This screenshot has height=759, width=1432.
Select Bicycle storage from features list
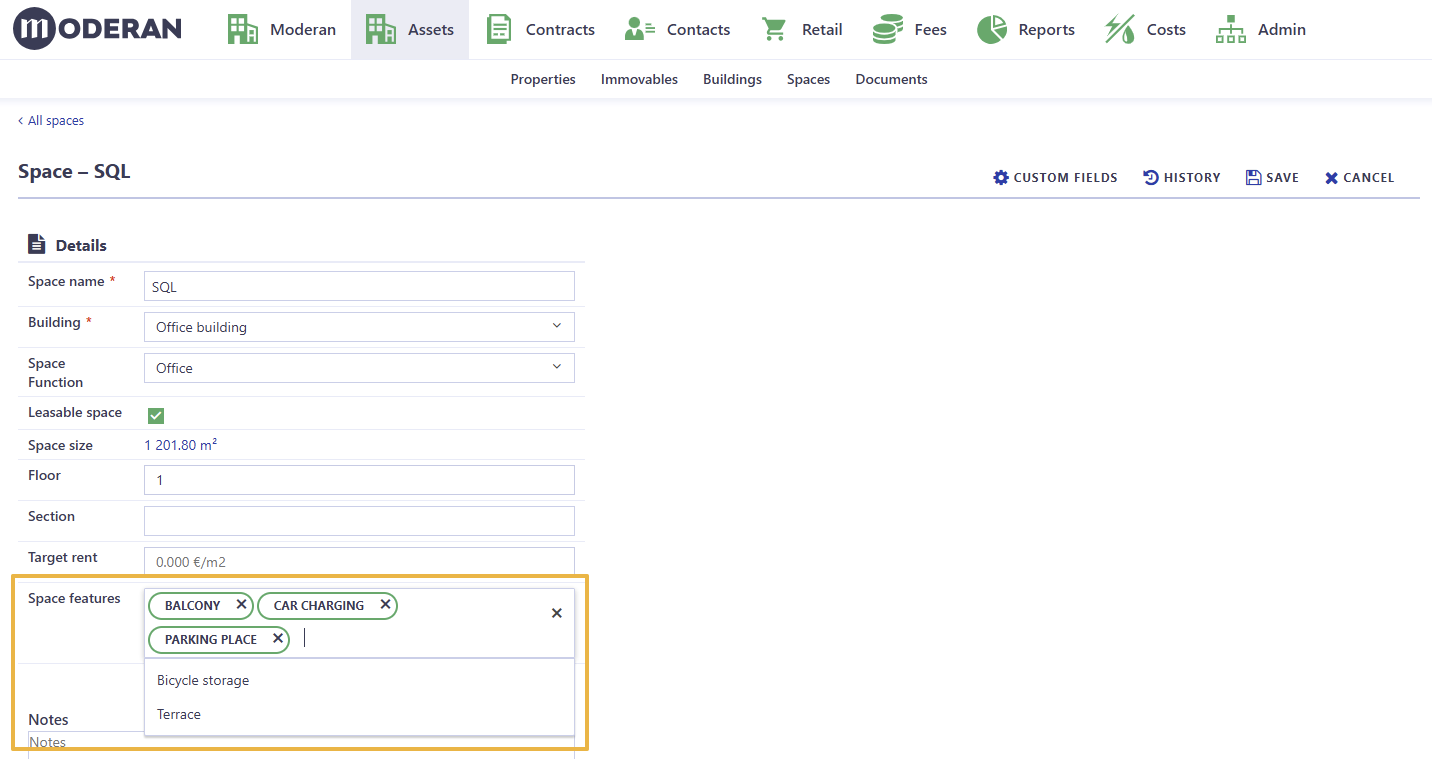click(203, 680)
